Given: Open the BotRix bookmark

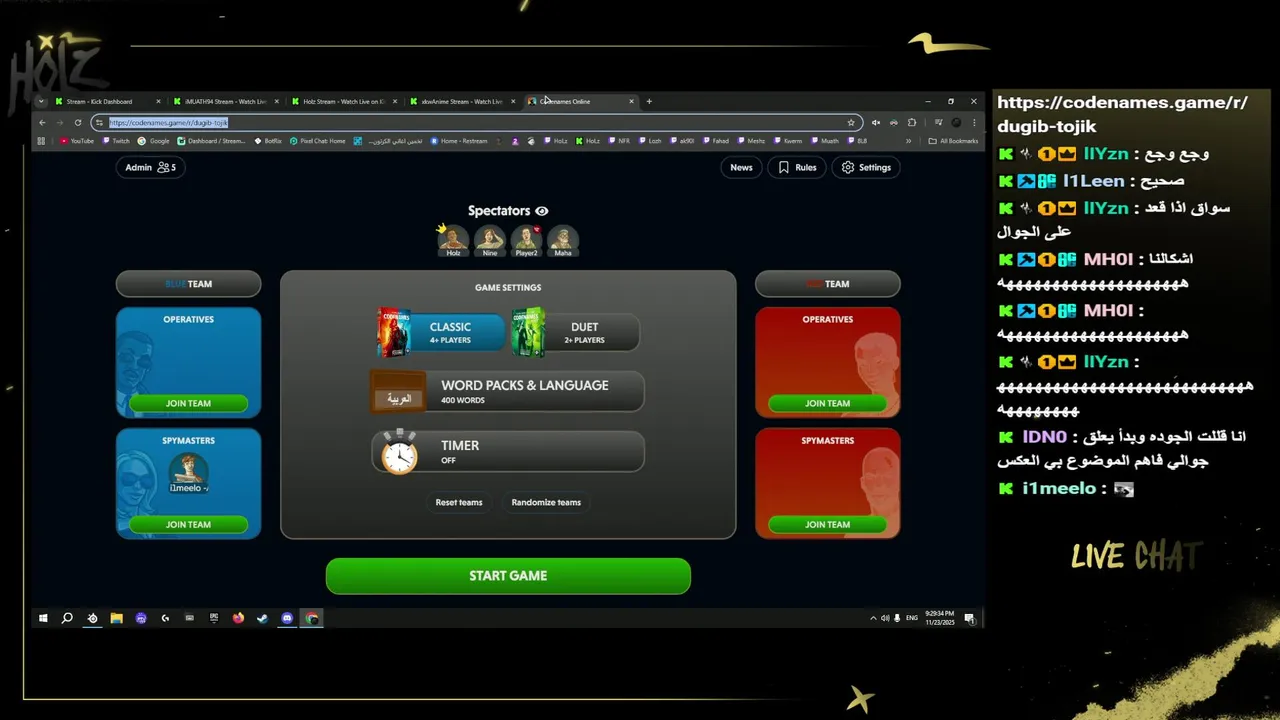Looking at the screenshot, I should (x=268, y=141).
